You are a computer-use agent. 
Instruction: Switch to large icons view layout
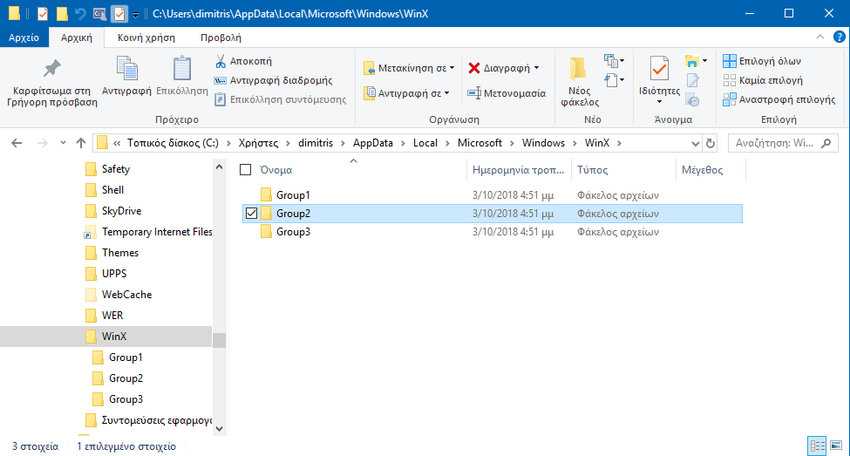pos(836,446)
